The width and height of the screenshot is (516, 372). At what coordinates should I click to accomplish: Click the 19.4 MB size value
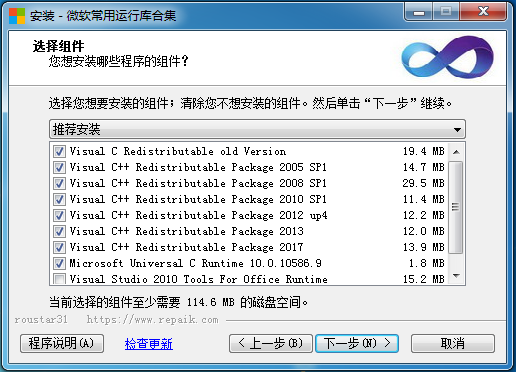(x=424, y=151)
